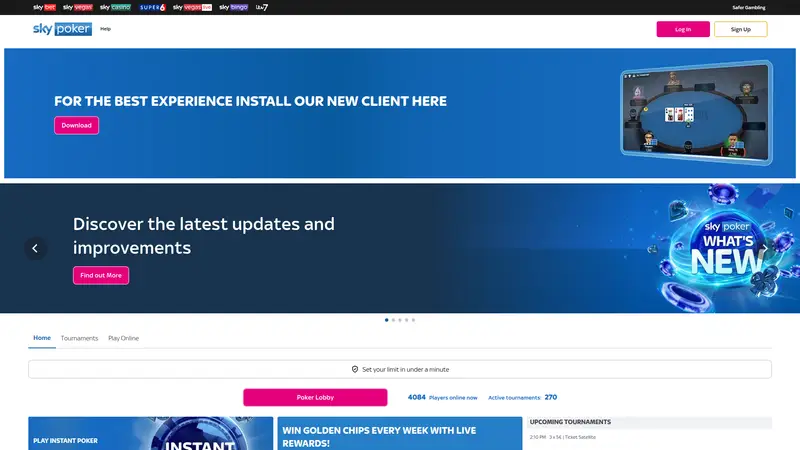
Task: Select the second carousel dot
Action: pyautogui.click(x=393, y=320)
